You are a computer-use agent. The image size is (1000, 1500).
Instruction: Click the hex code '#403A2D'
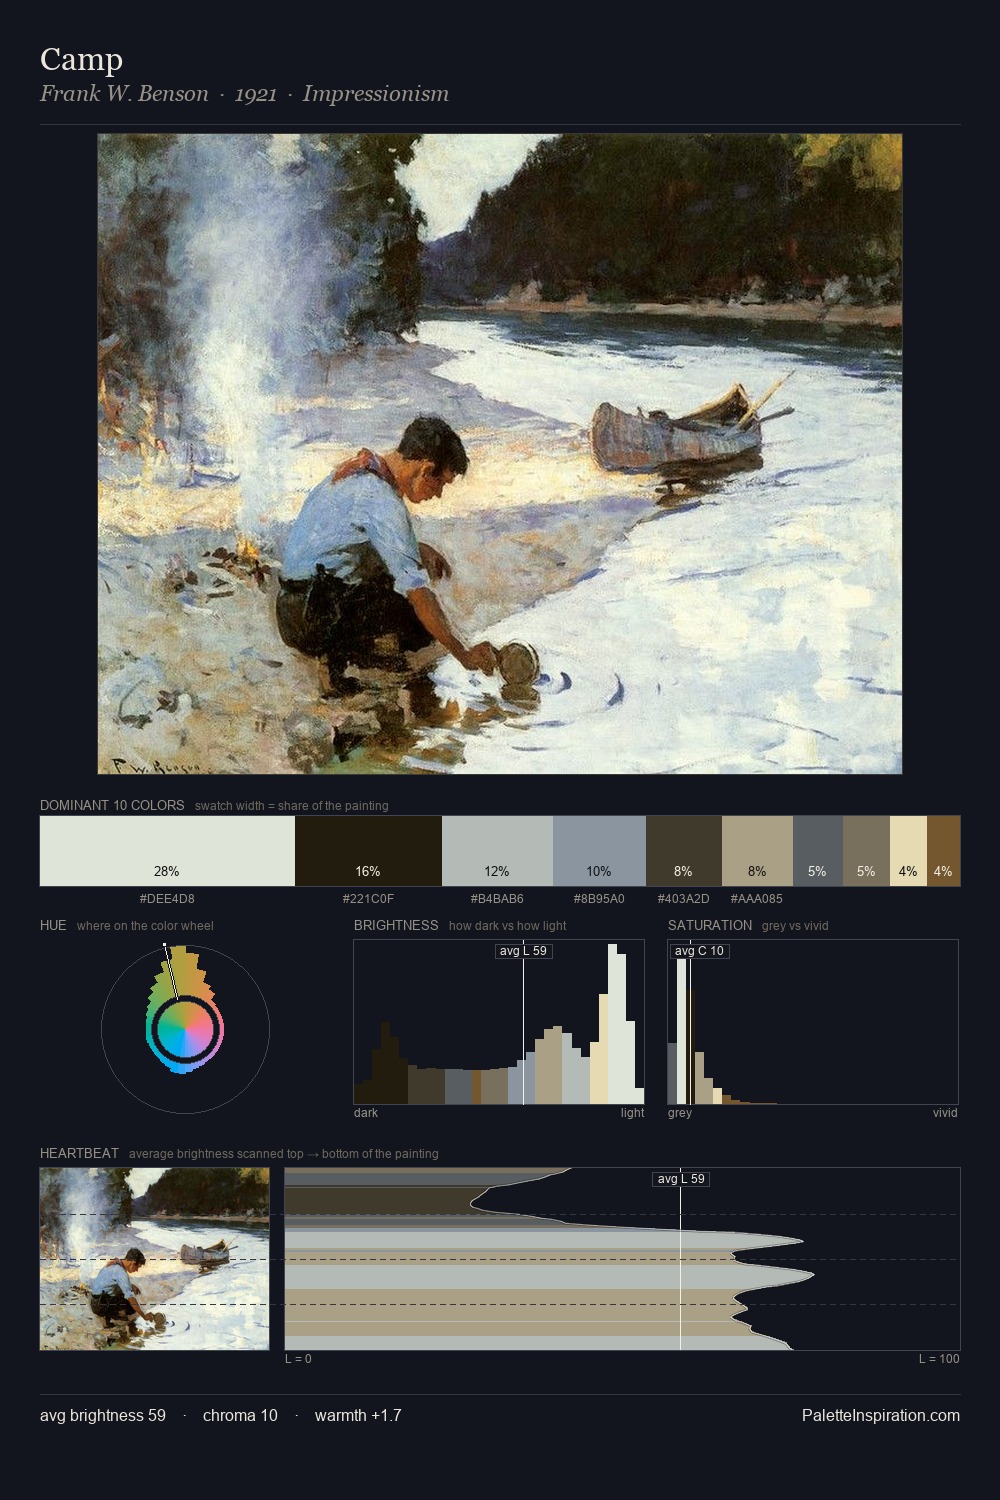pyautogui.click(x=683, y=898)
